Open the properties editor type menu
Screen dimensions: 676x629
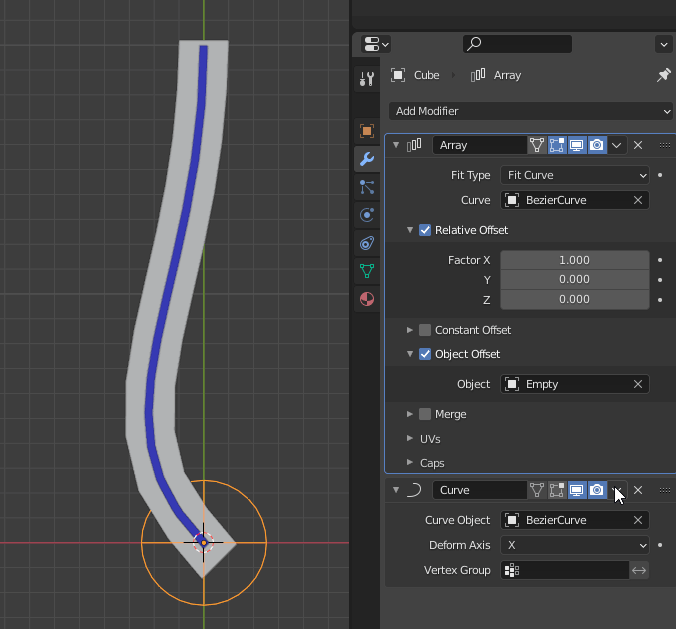coord(376,44)
